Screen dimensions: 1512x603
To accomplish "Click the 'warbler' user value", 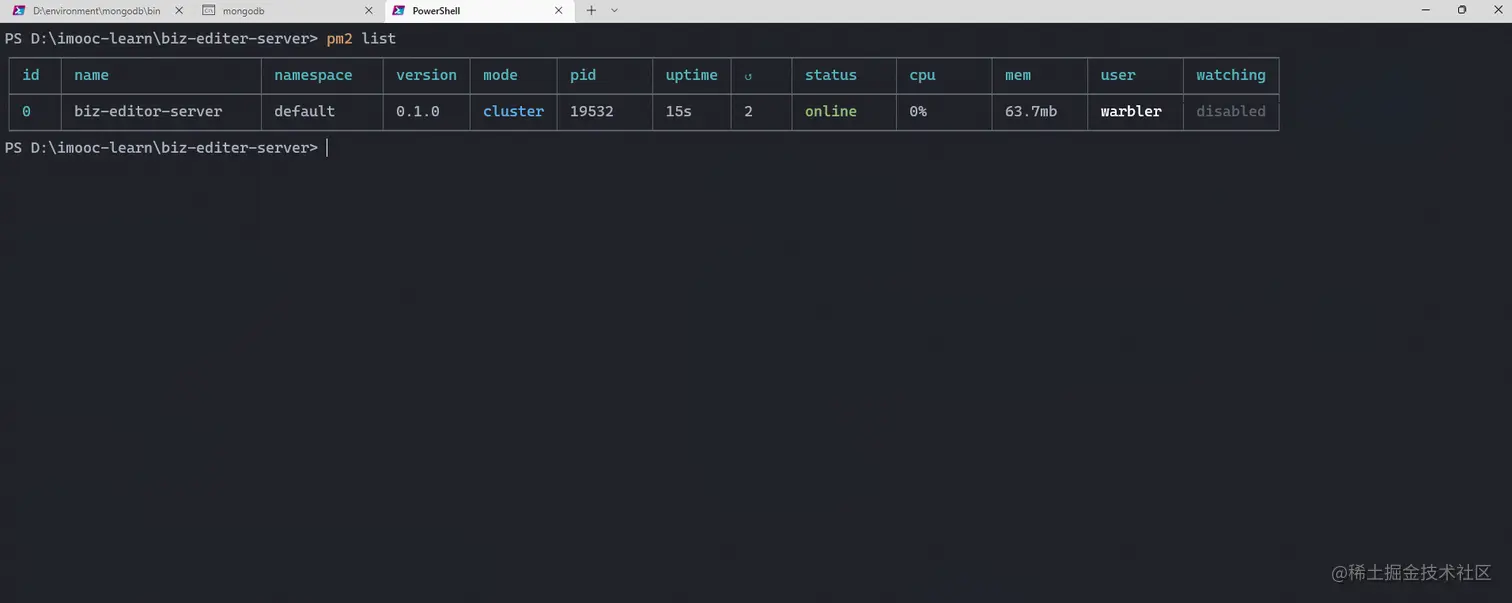I will 1131,111.
